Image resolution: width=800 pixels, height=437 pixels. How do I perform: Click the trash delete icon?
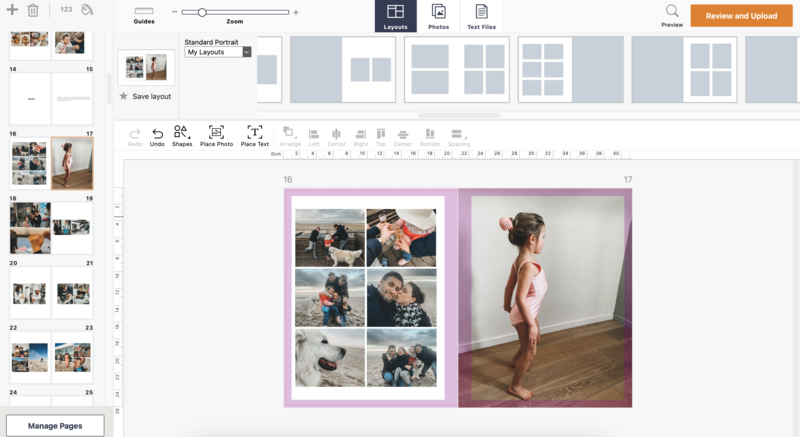33,10
